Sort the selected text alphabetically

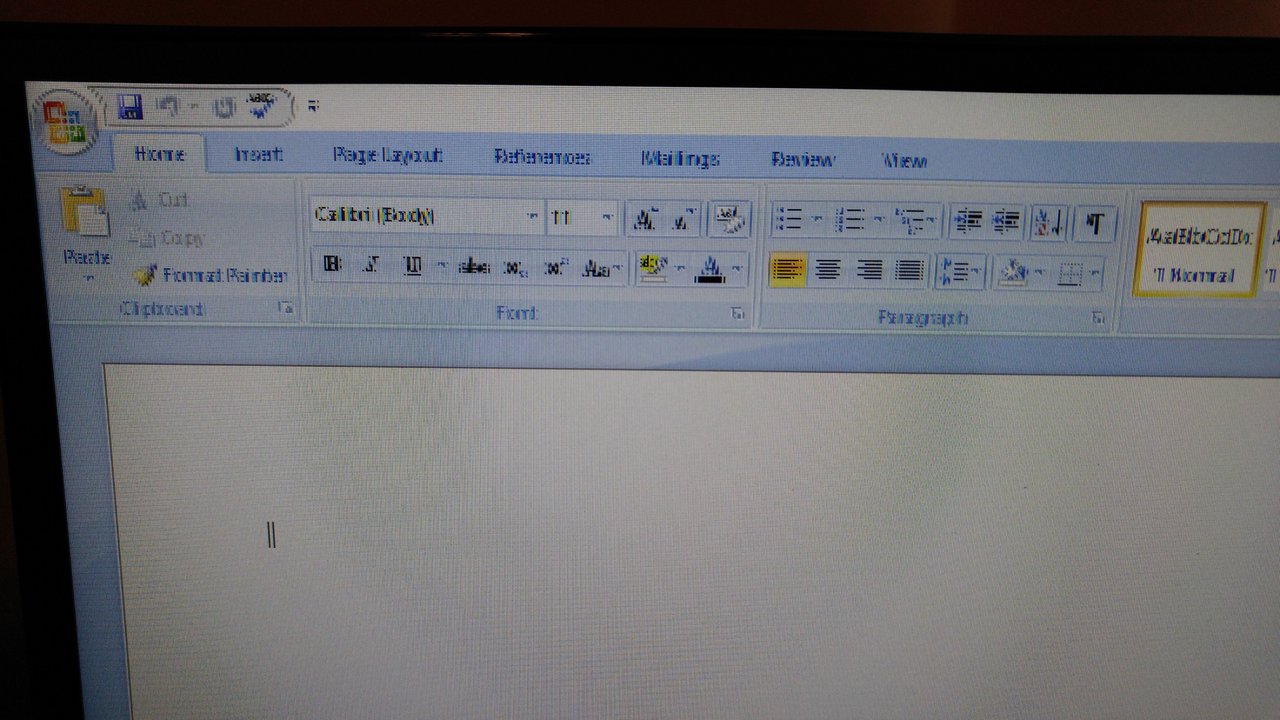click(x=1049, y=221)
